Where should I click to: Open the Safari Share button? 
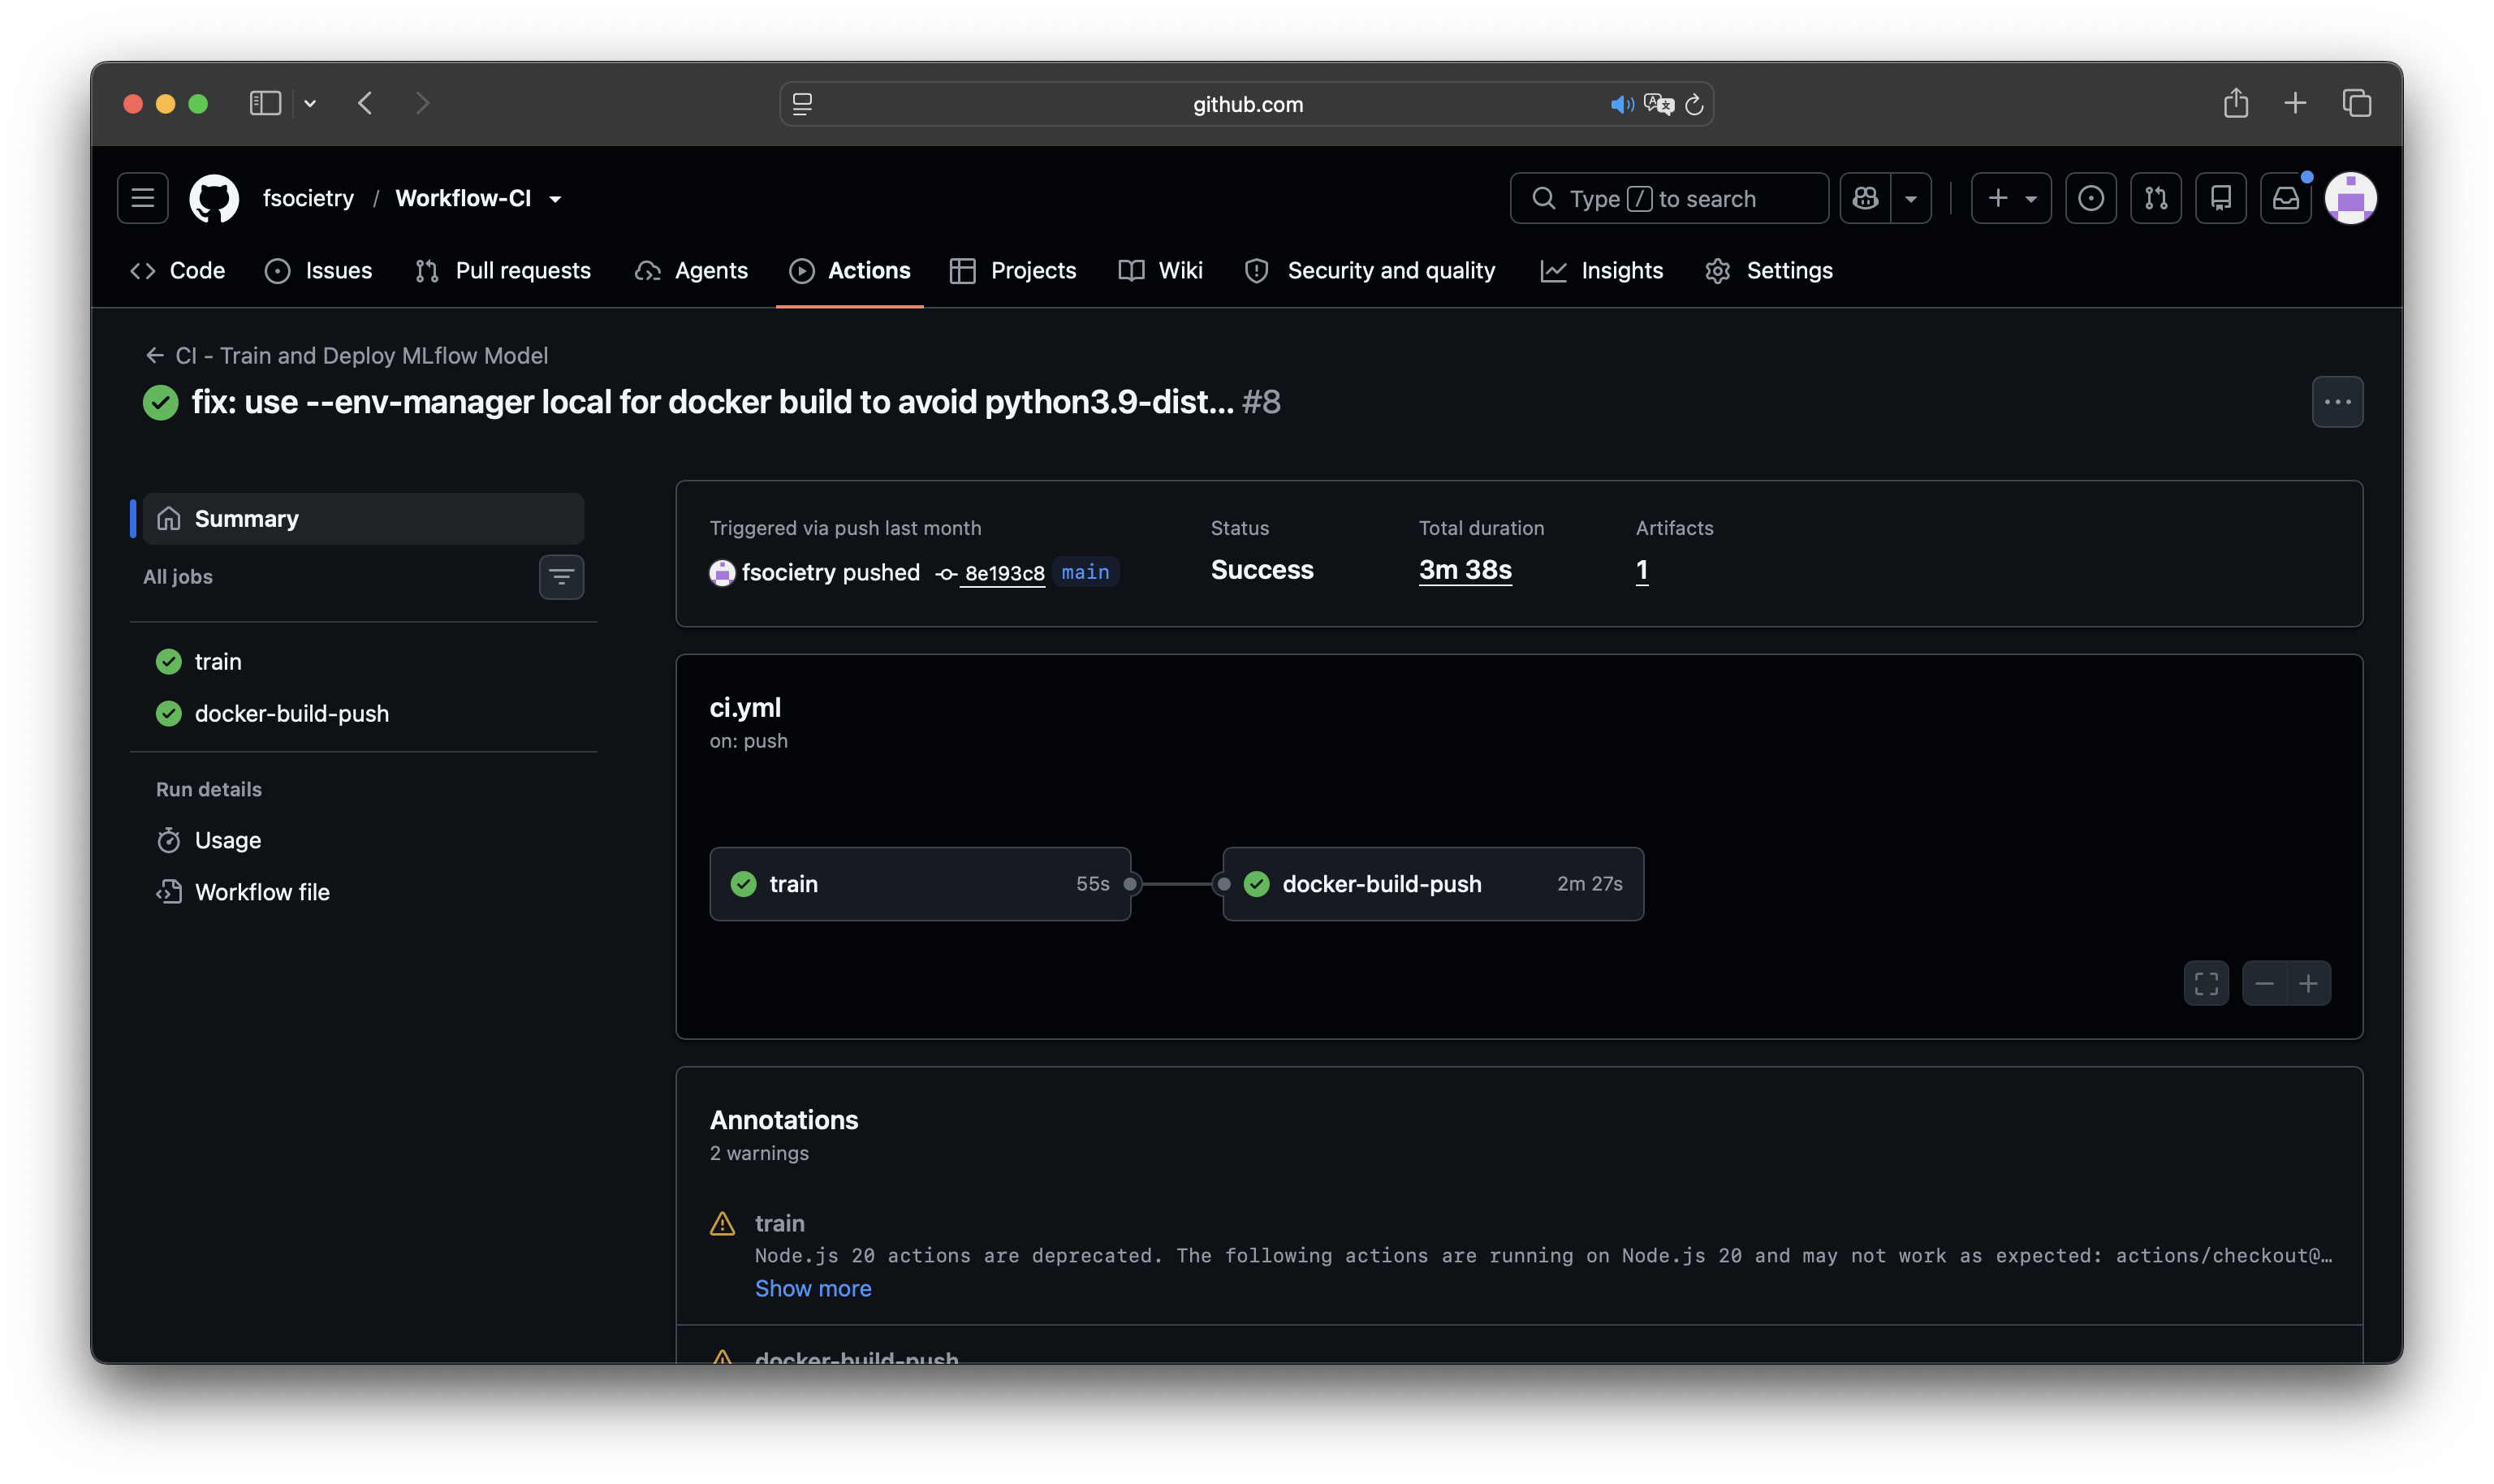click(x=2236, y=103)
